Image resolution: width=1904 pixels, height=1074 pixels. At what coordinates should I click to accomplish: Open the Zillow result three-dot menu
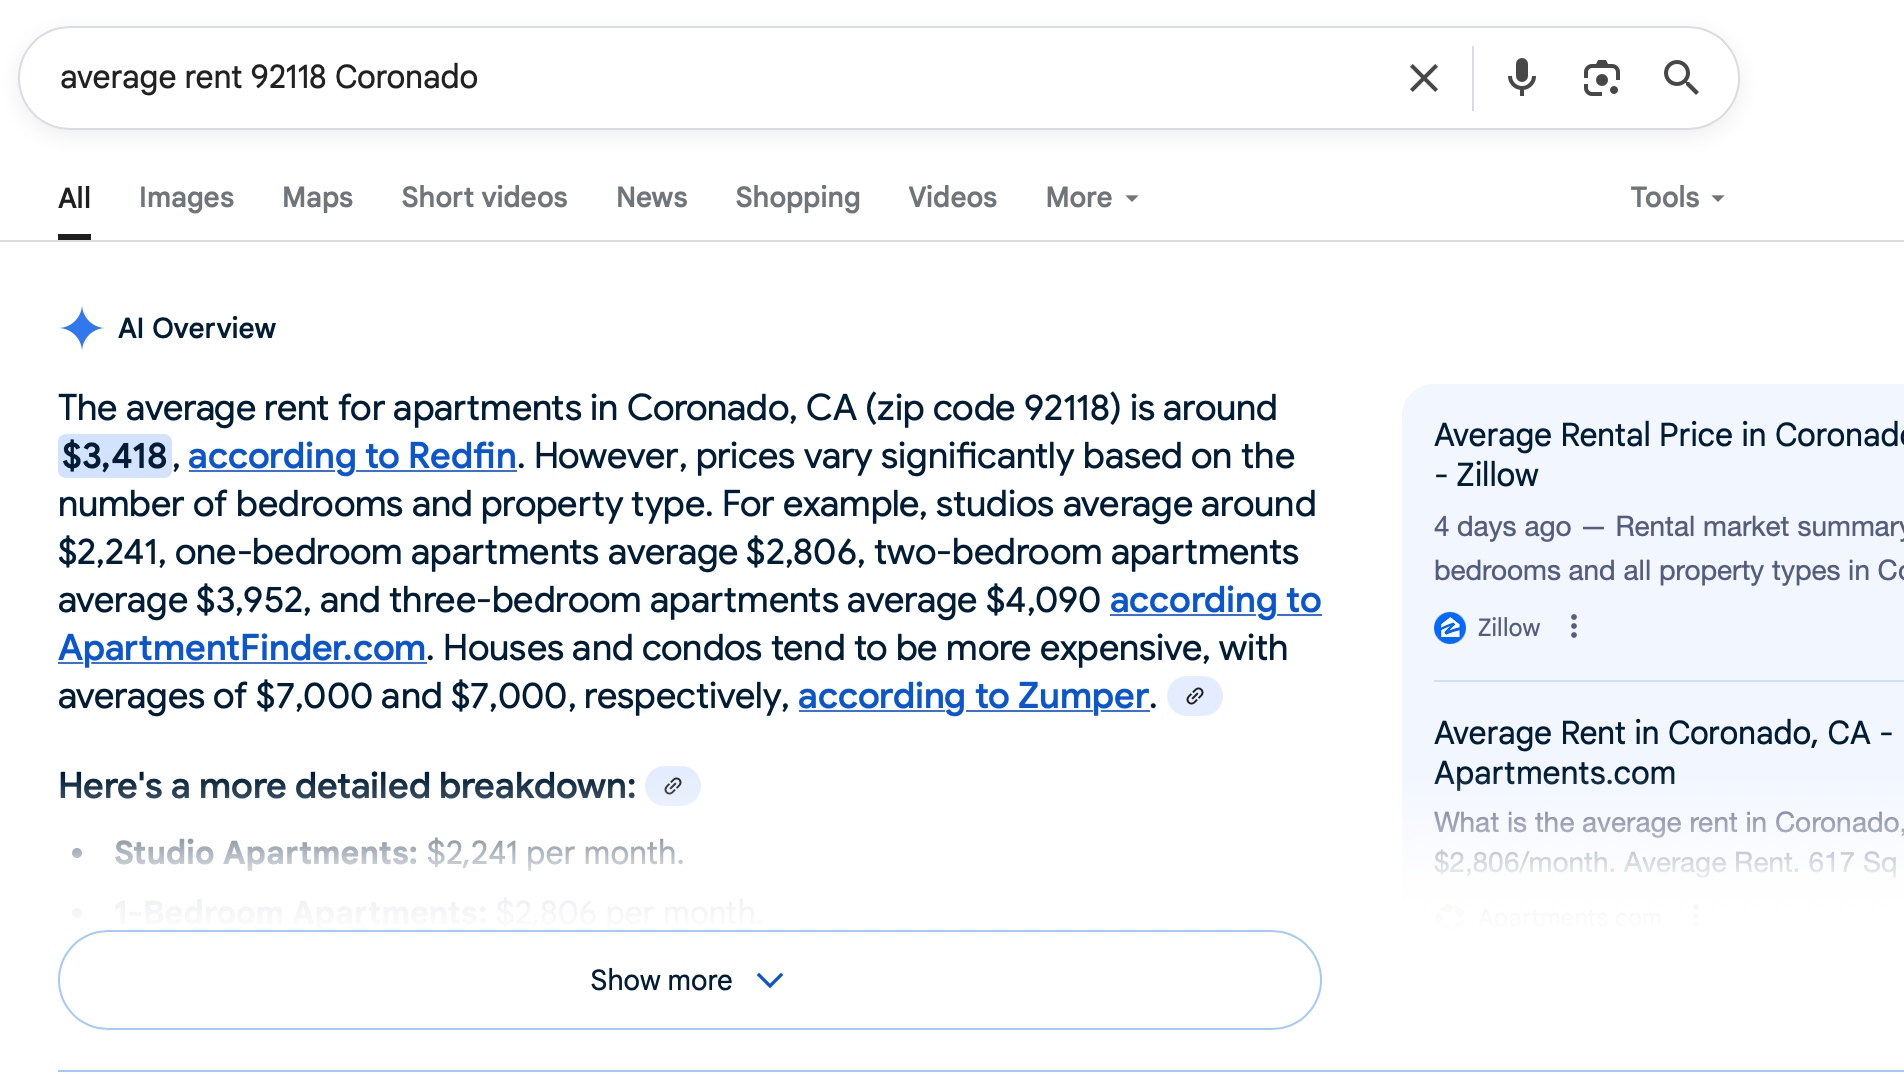click(1574, 627)
